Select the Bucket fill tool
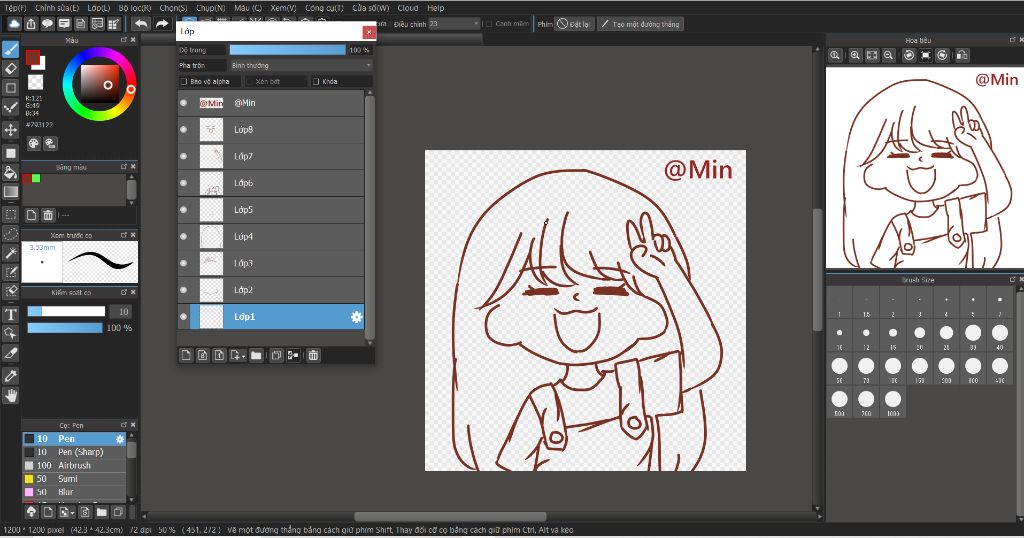Screen dimensions: 1024x538 pos(11,172)
